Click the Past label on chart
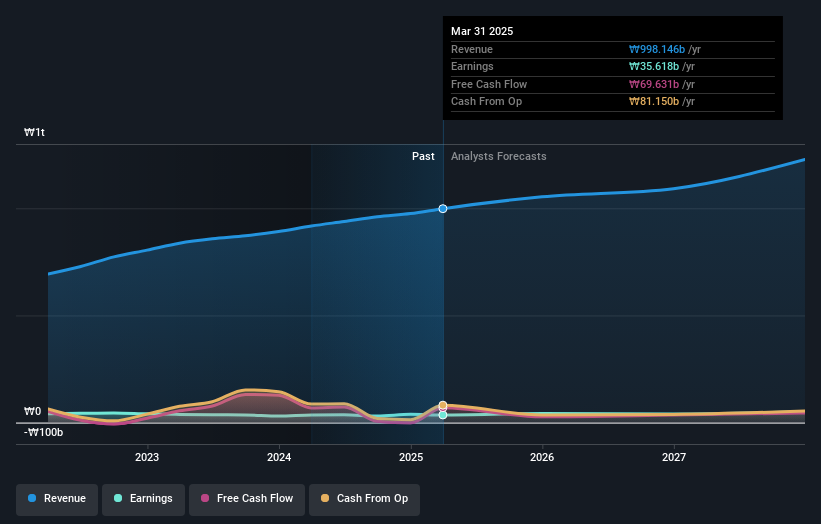The height and width of the screenshot is (524, 821). click(x=423, y=157)
